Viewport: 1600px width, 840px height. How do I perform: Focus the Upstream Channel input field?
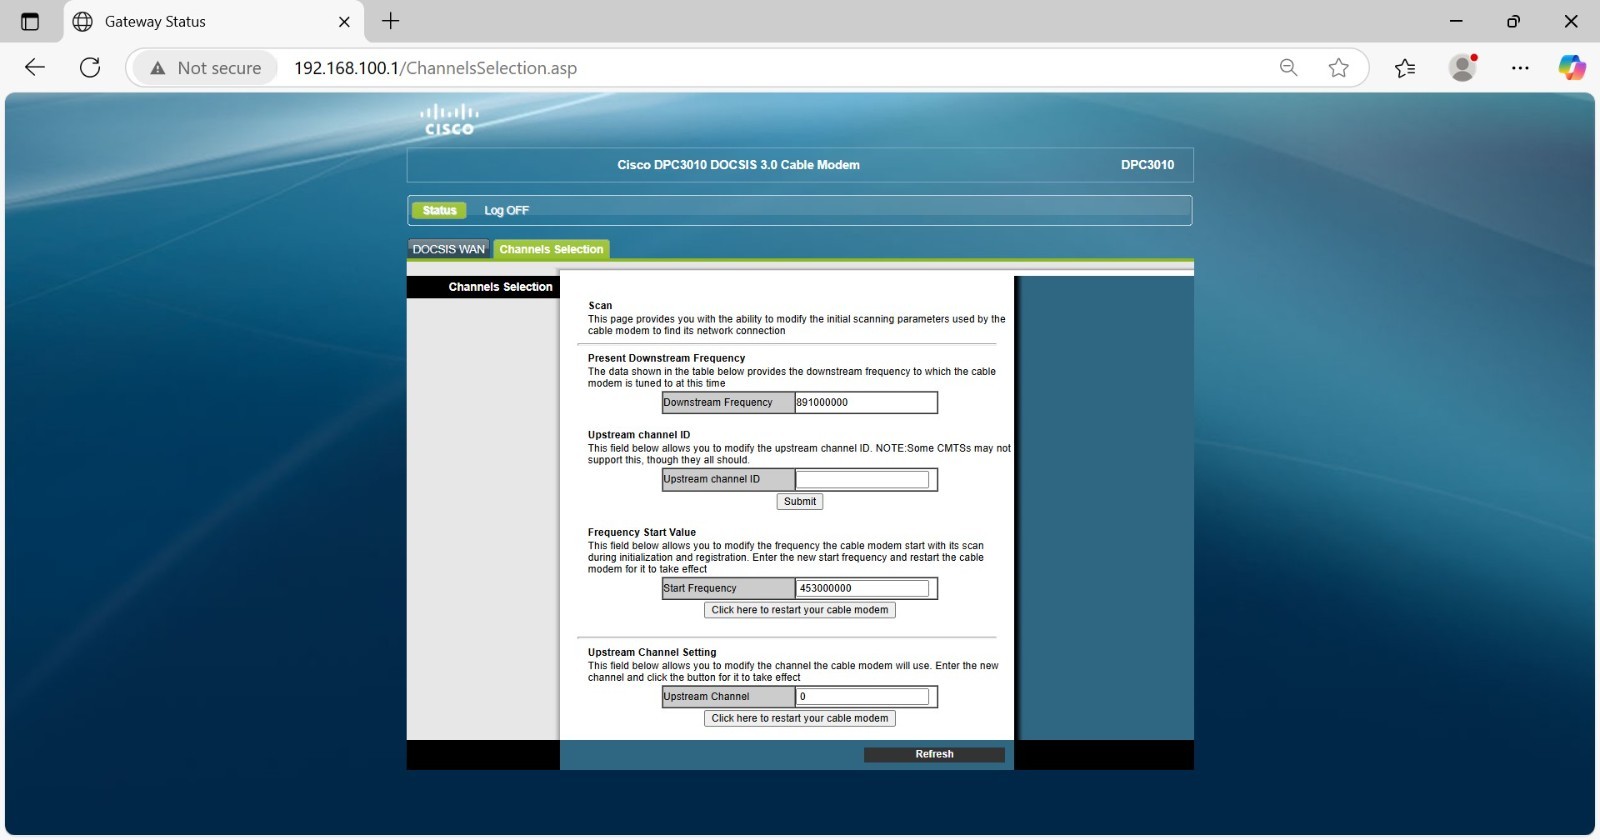[862, 697]
